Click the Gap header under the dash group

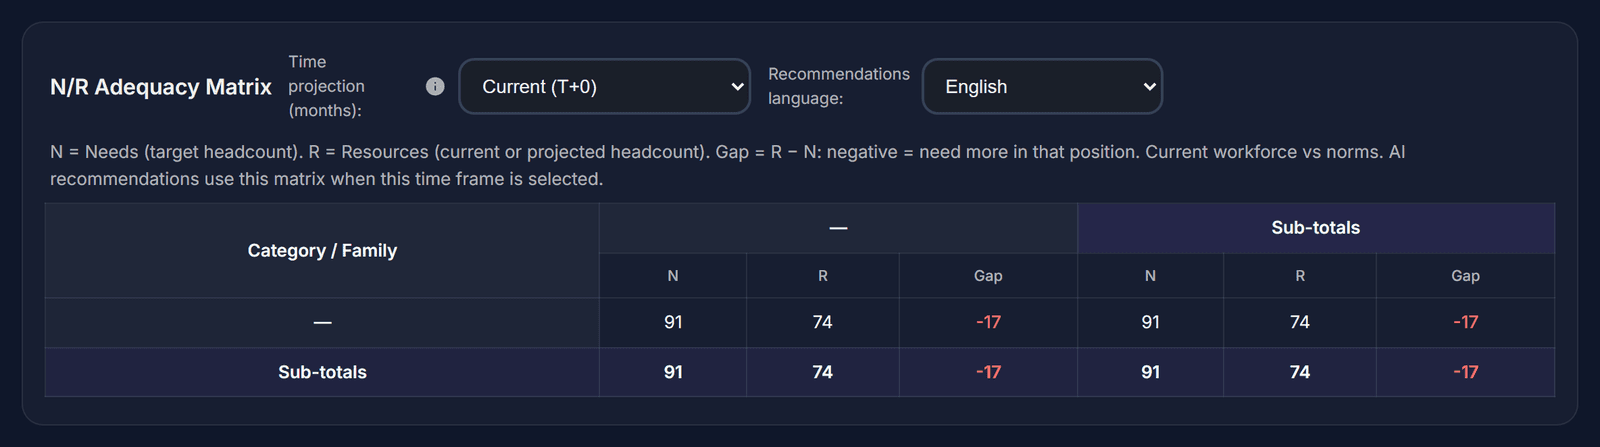(988, 275)
